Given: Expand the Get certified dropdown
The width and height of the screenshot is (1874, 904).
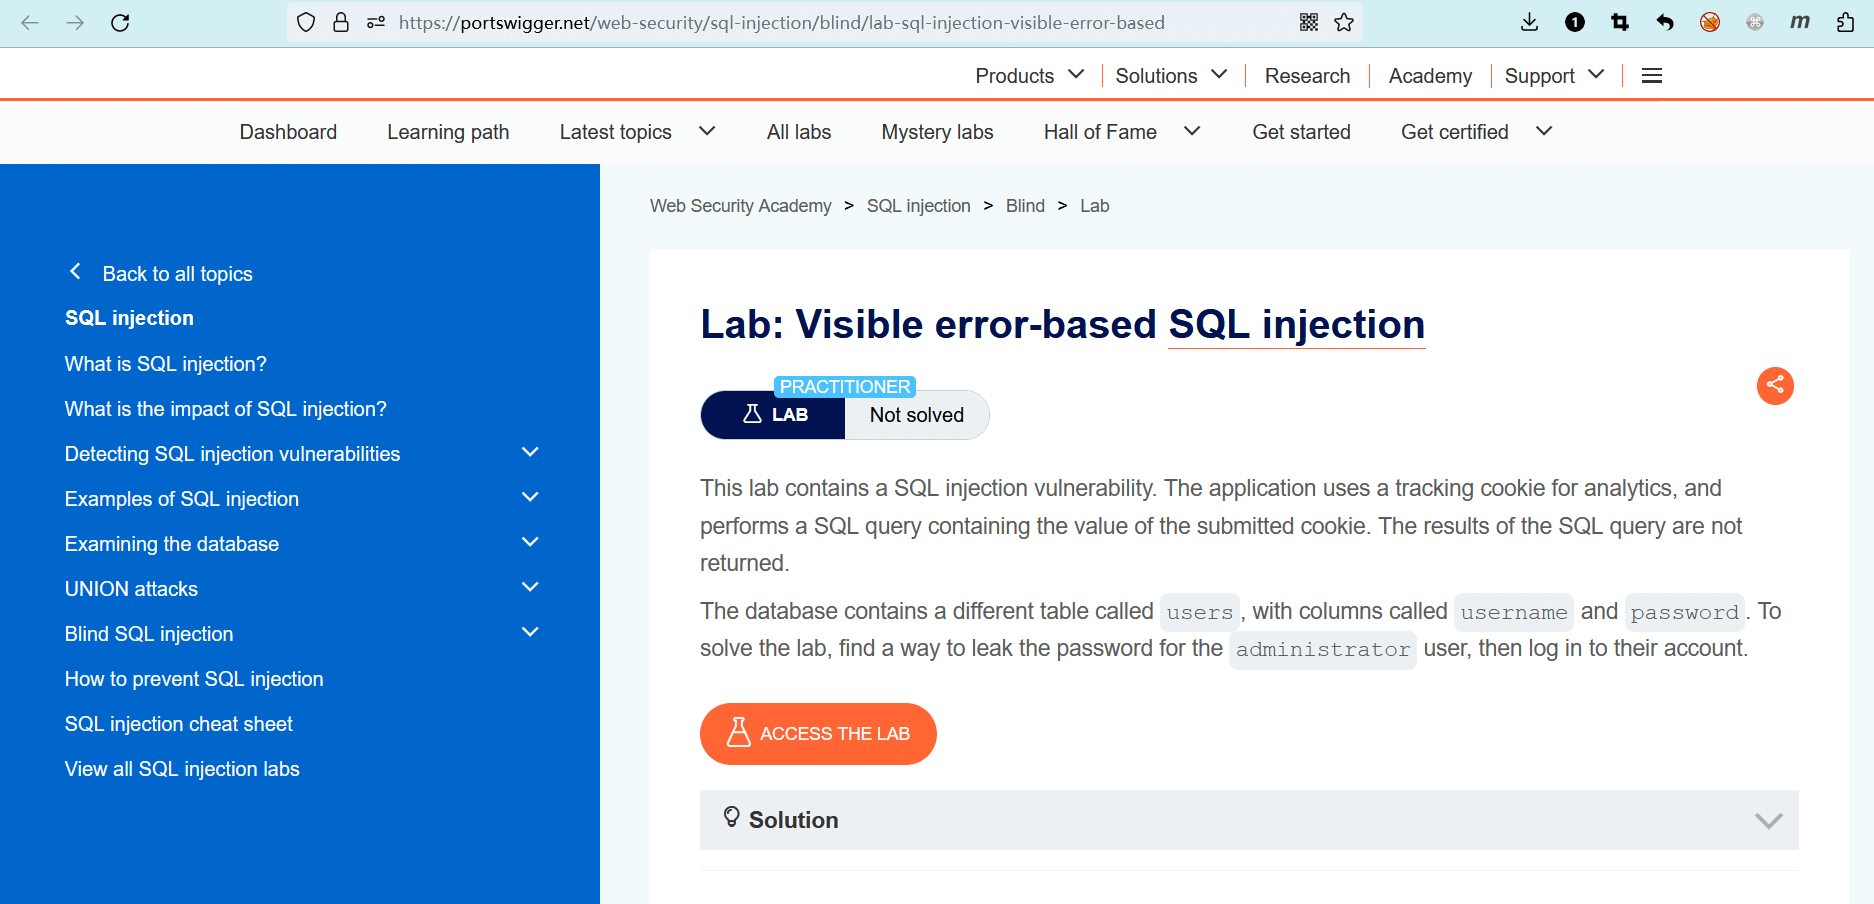Looking at the screenshot, I should click(1544, 131).
